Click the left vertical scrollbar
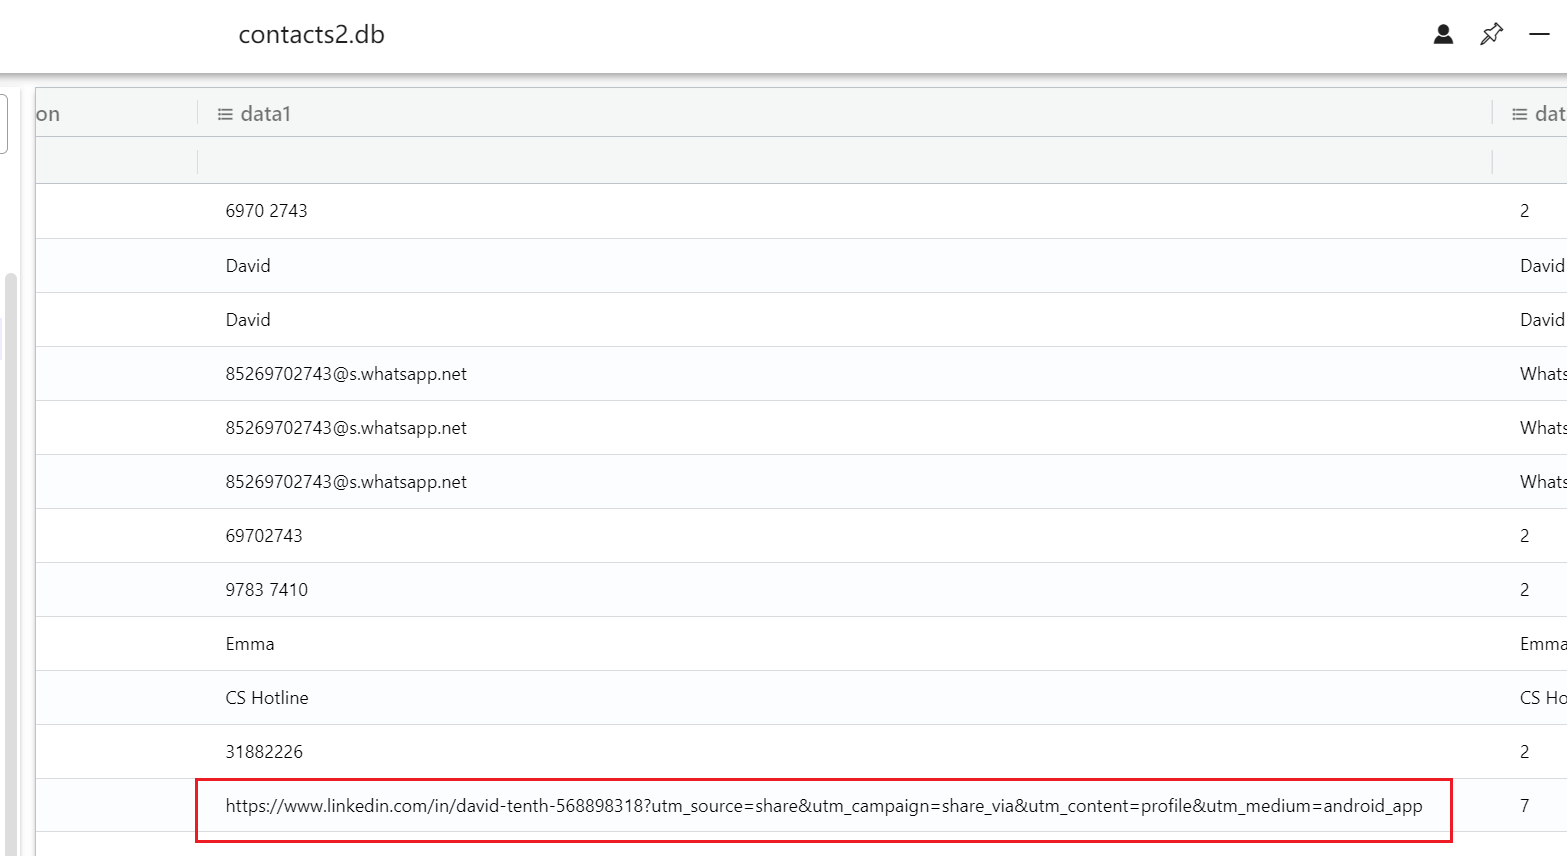Screen dimensions: 1567x856 pyautogui.click(x=11, y=560)
